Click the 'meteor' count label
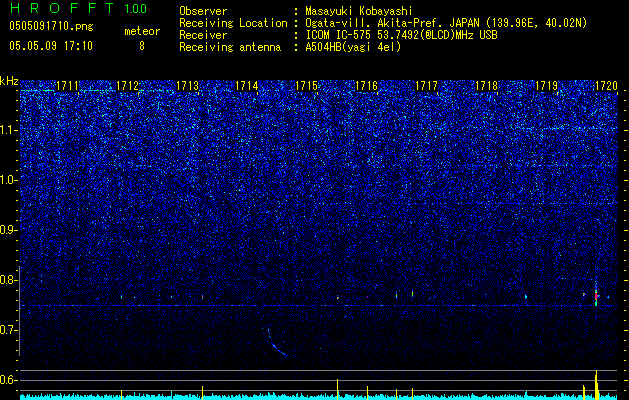Image resolution: width=629 pixels, height=400 pixels. 142,31
